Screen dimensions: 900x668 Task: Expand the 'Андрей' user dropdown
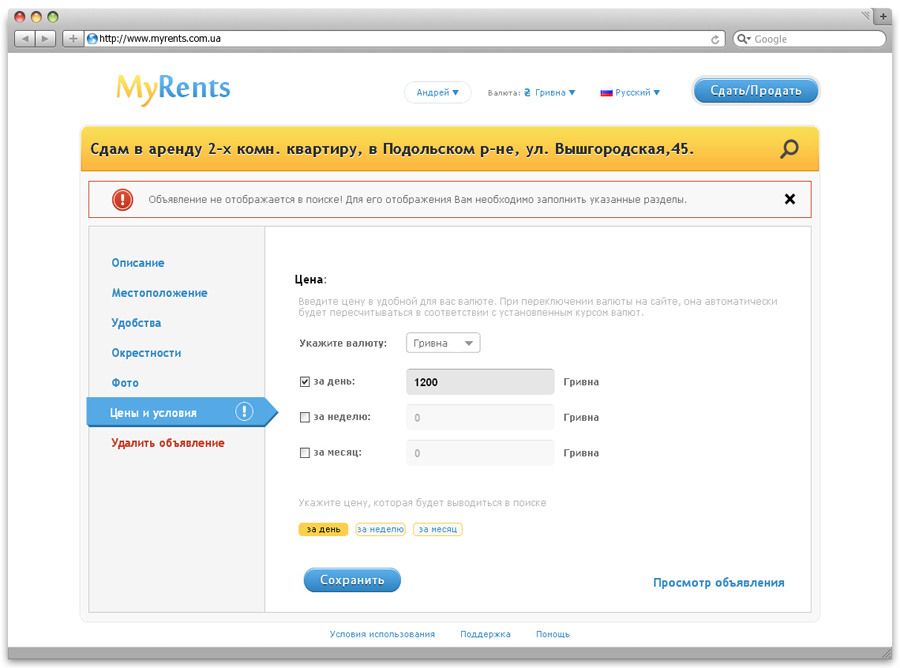click(437, 92)
